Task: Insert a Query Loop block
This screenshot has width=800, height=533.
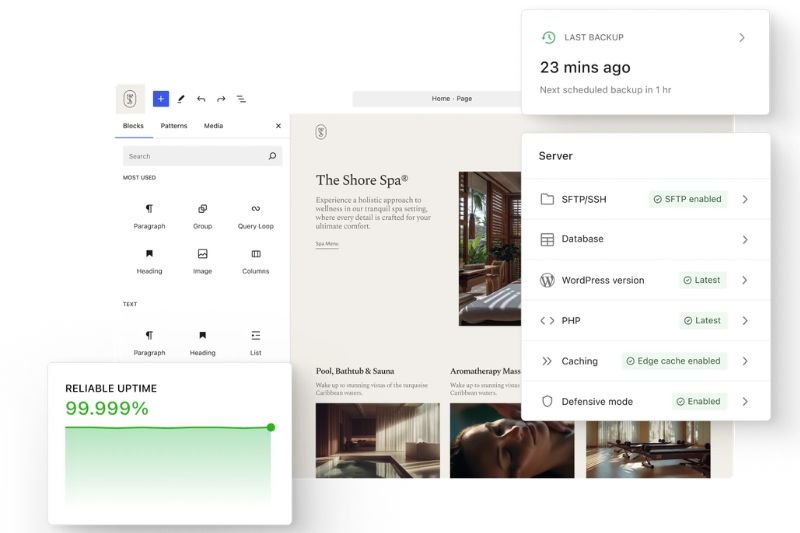Action: [x=255, y=215]
